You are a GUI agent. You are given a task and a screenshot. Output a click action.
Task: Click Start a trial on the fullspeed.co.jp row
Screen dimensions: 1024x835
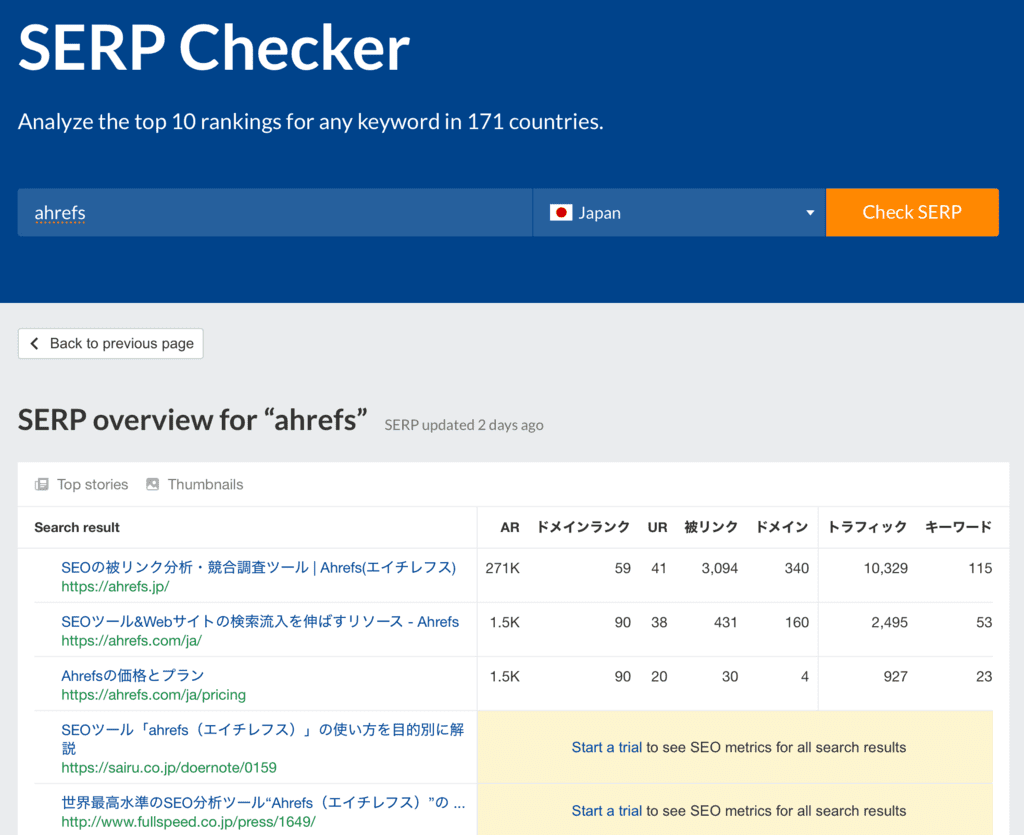(x=606, y=810)
